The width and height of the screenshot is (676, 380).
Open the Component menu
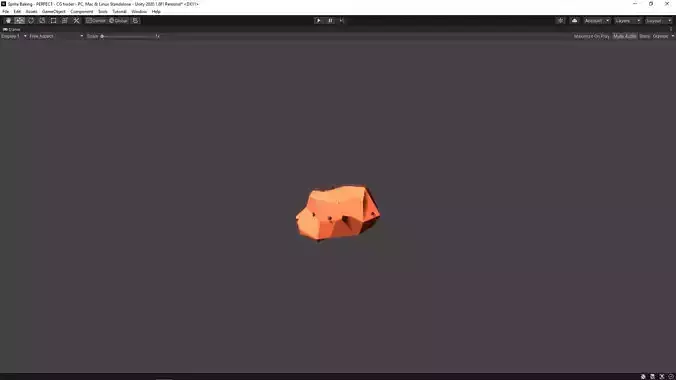click(81, 12)
